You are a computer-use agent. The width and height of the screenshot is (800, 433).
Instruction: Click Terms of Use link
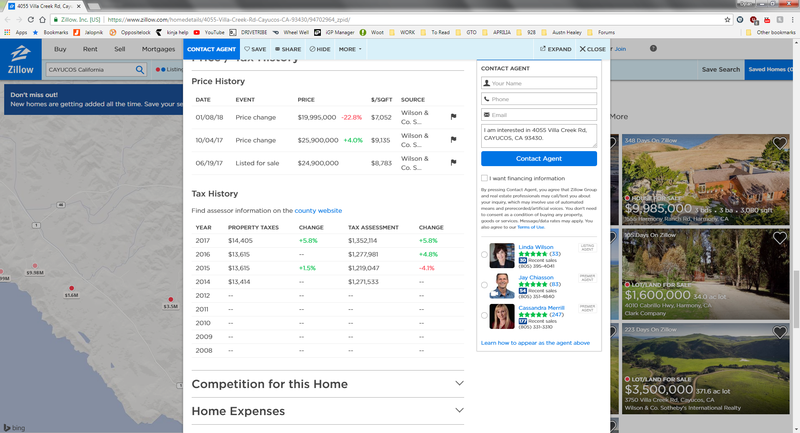click(531, 227)
